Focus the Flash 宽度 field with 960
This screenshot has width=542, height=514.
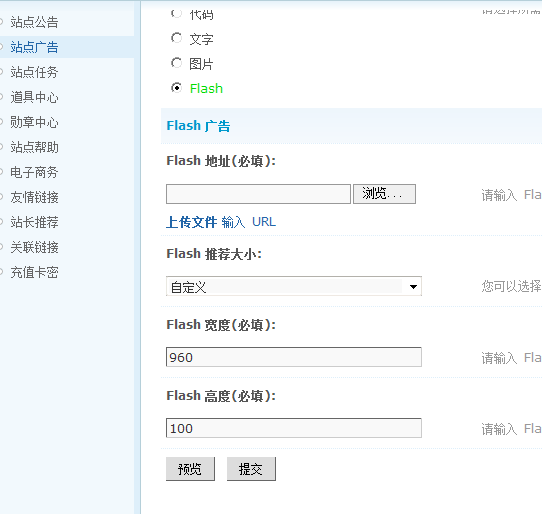[294, 357]
